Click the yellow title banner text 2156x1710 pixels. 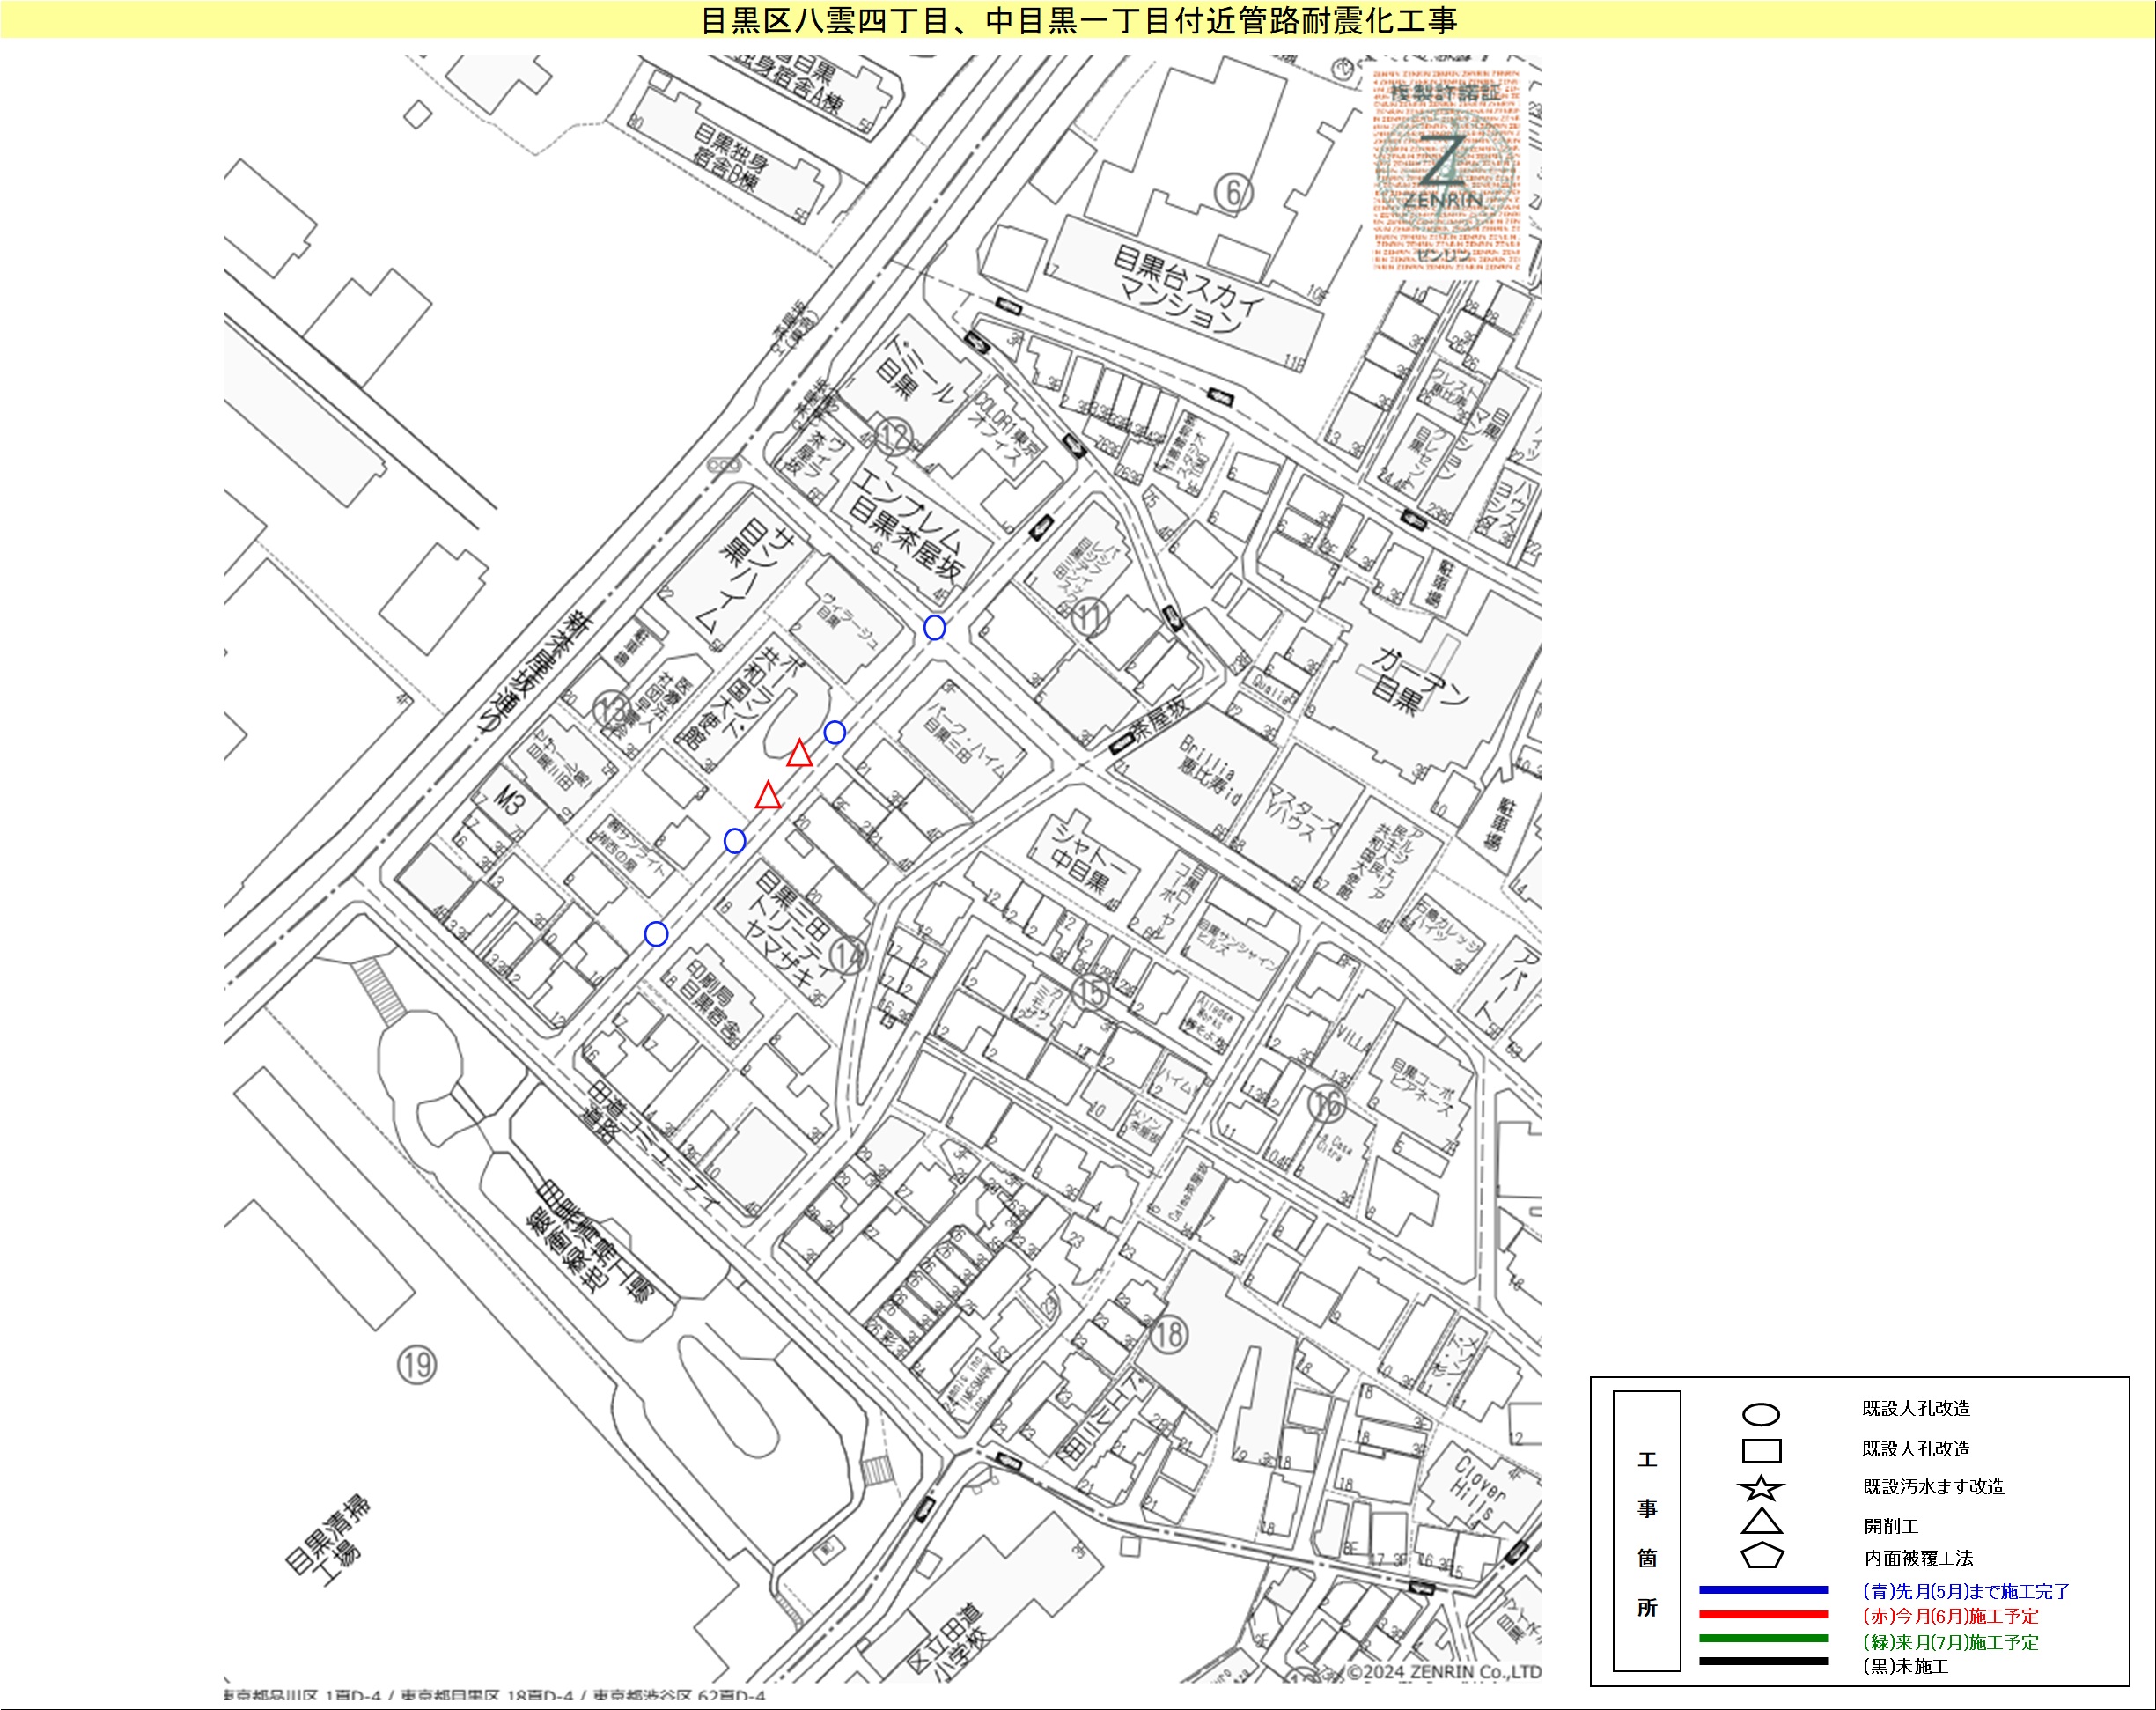tap(1078, 20)
